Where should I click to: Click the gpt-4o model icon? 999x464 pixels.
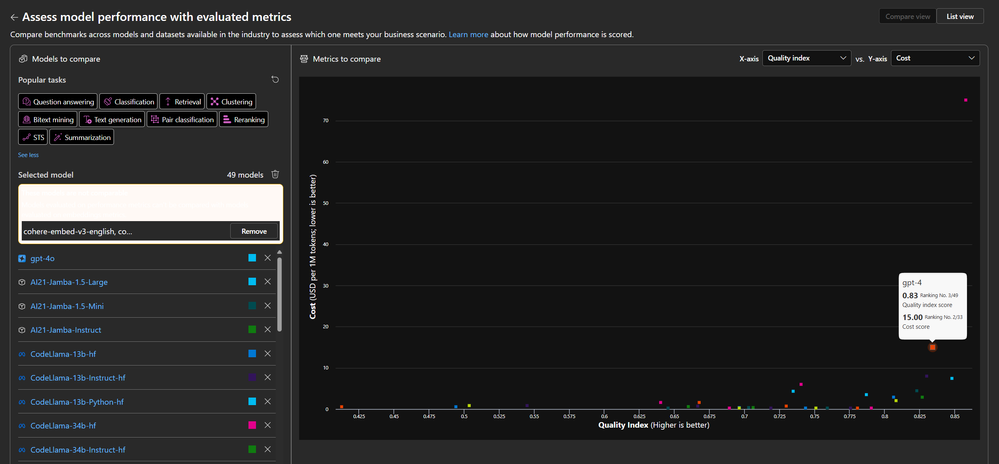(x=22, y=258)
